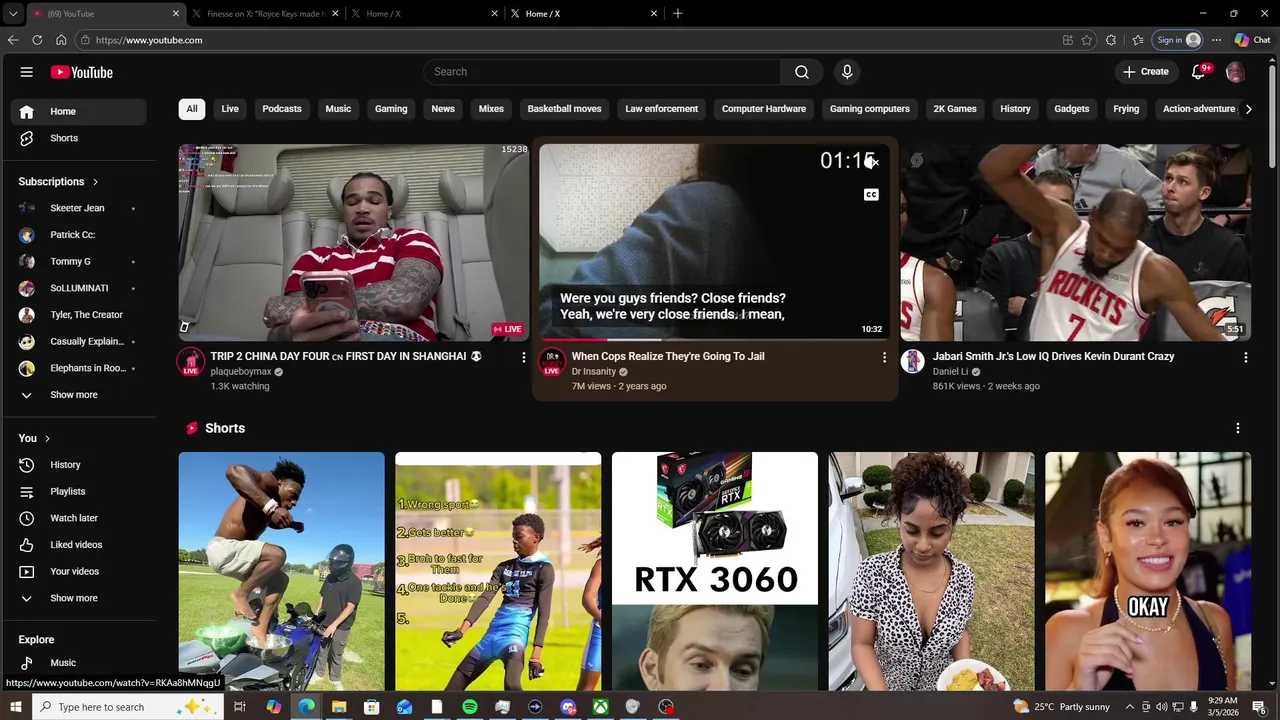Image resolution: width=1280 pixels, height=720 pixels.
Task: Show hidden system tray icons
Action: coord(1130,707)
